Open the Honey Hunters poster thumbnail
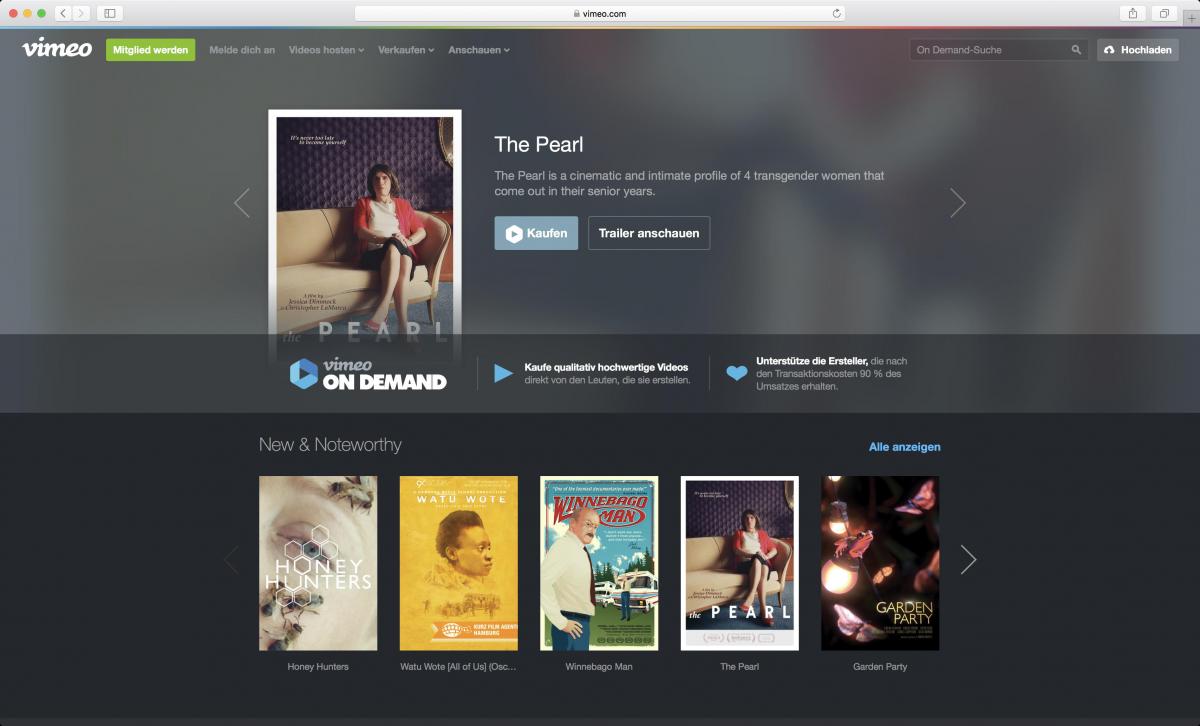 tap(318, 563)
